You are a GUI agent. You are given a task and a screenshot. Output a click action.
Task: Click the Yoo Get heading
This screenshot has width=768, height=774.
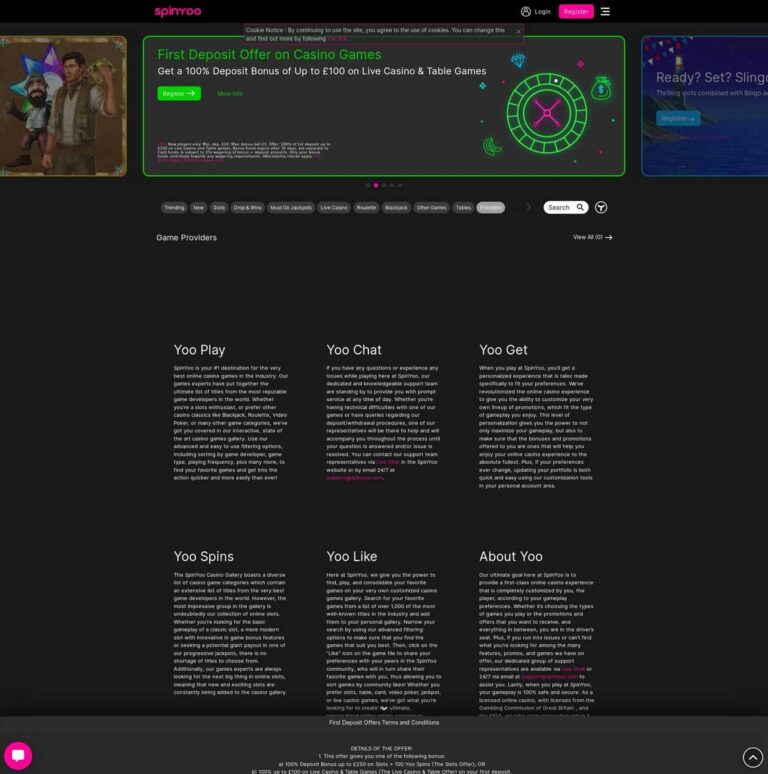tap(503, 350)
